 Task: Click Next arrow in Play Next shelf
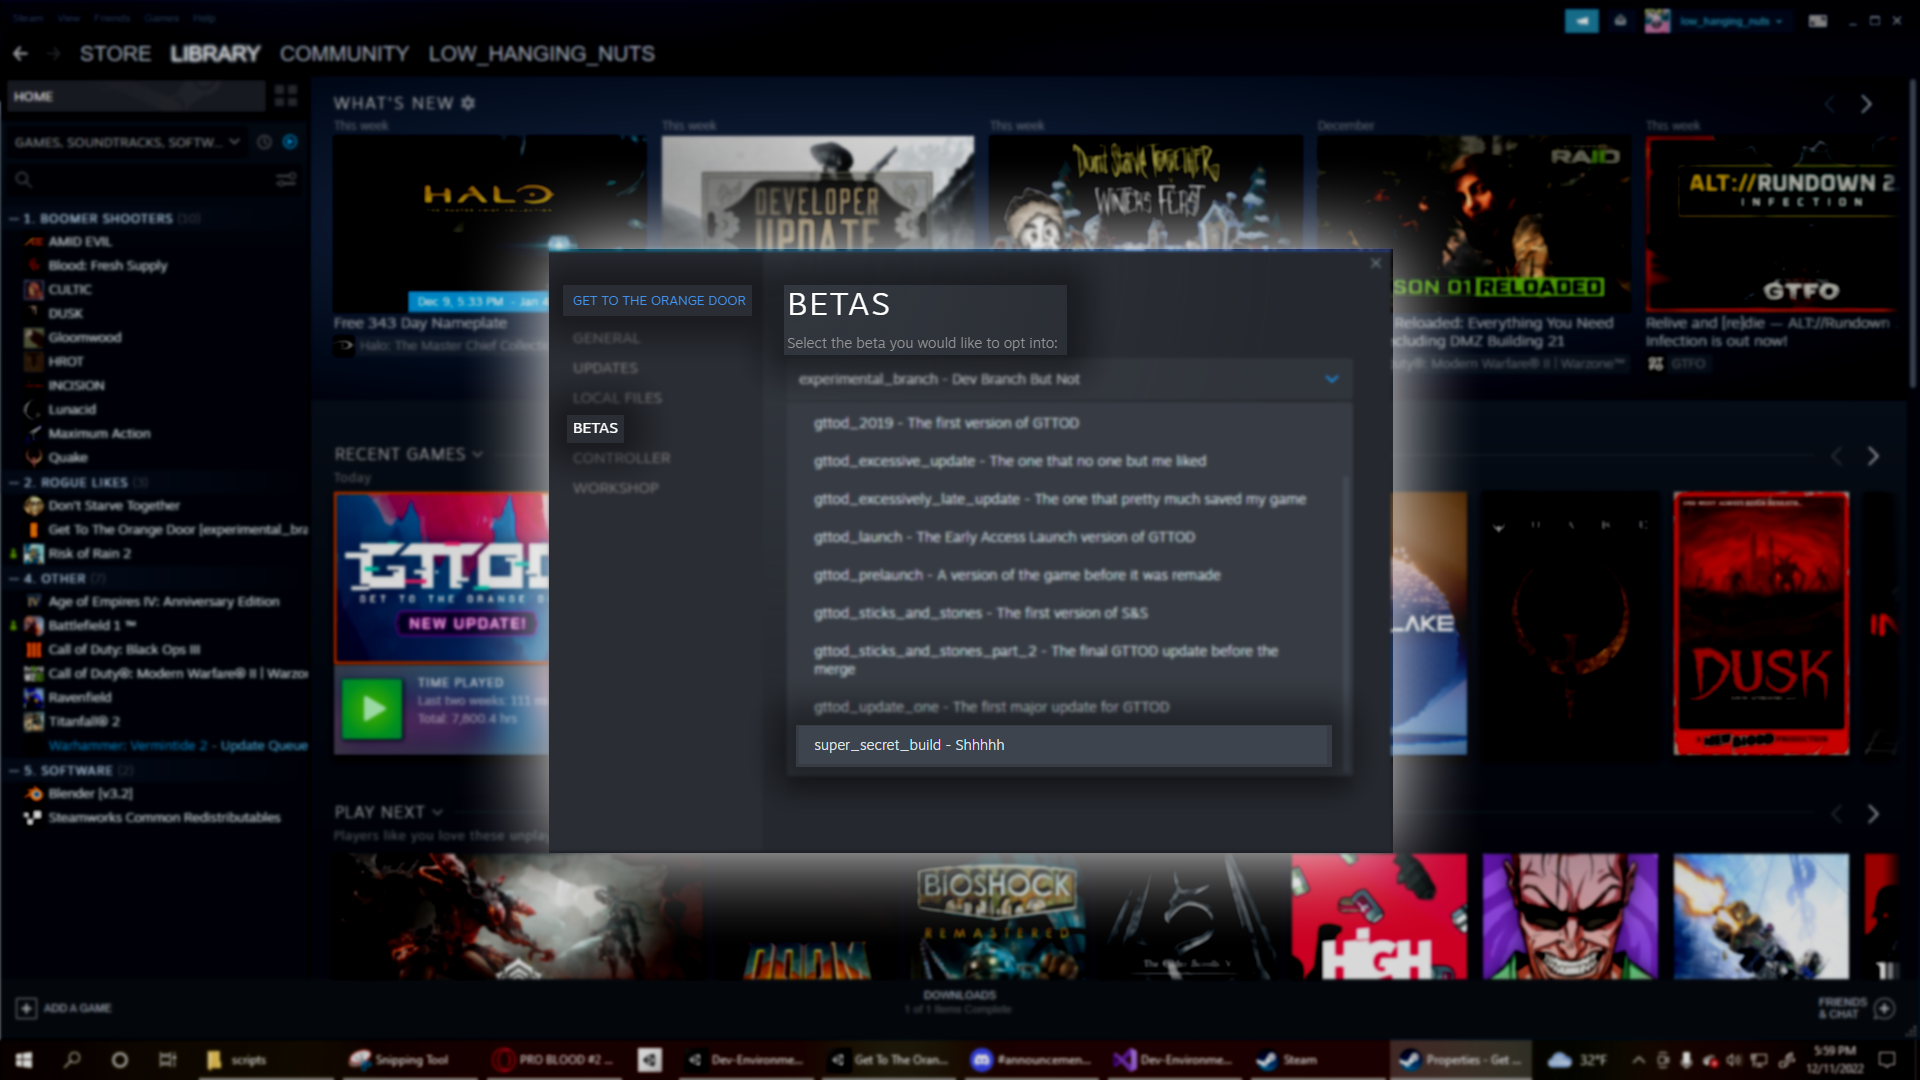[1873, 815]
